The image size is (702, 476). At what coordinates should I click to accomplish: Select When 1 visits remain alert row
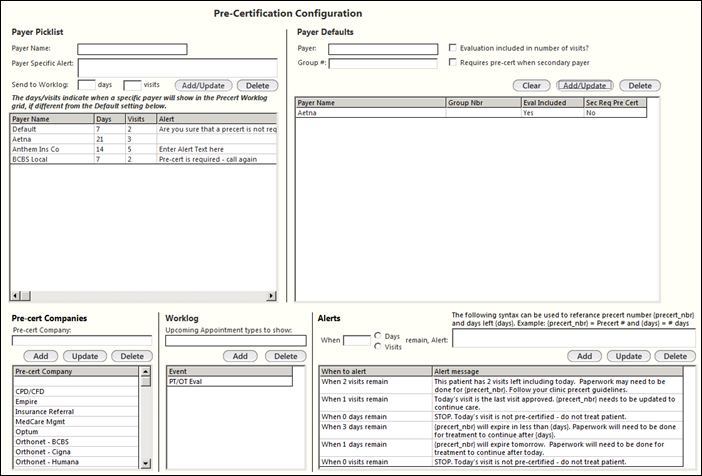(501, 403)
